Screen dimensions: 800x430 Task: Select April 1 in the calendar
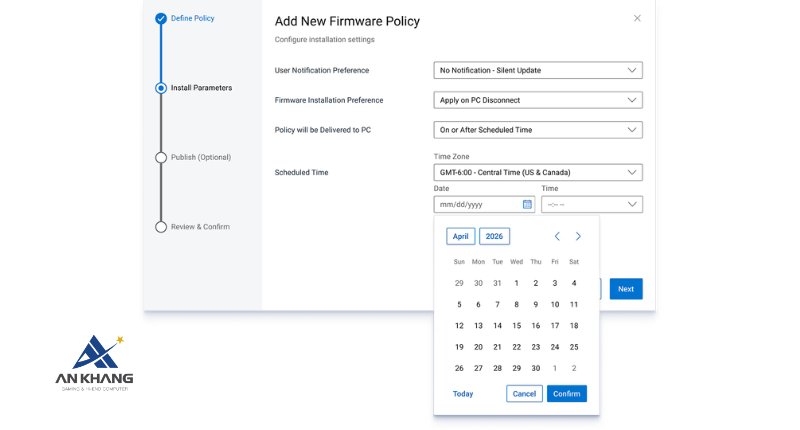pos(516,283)
